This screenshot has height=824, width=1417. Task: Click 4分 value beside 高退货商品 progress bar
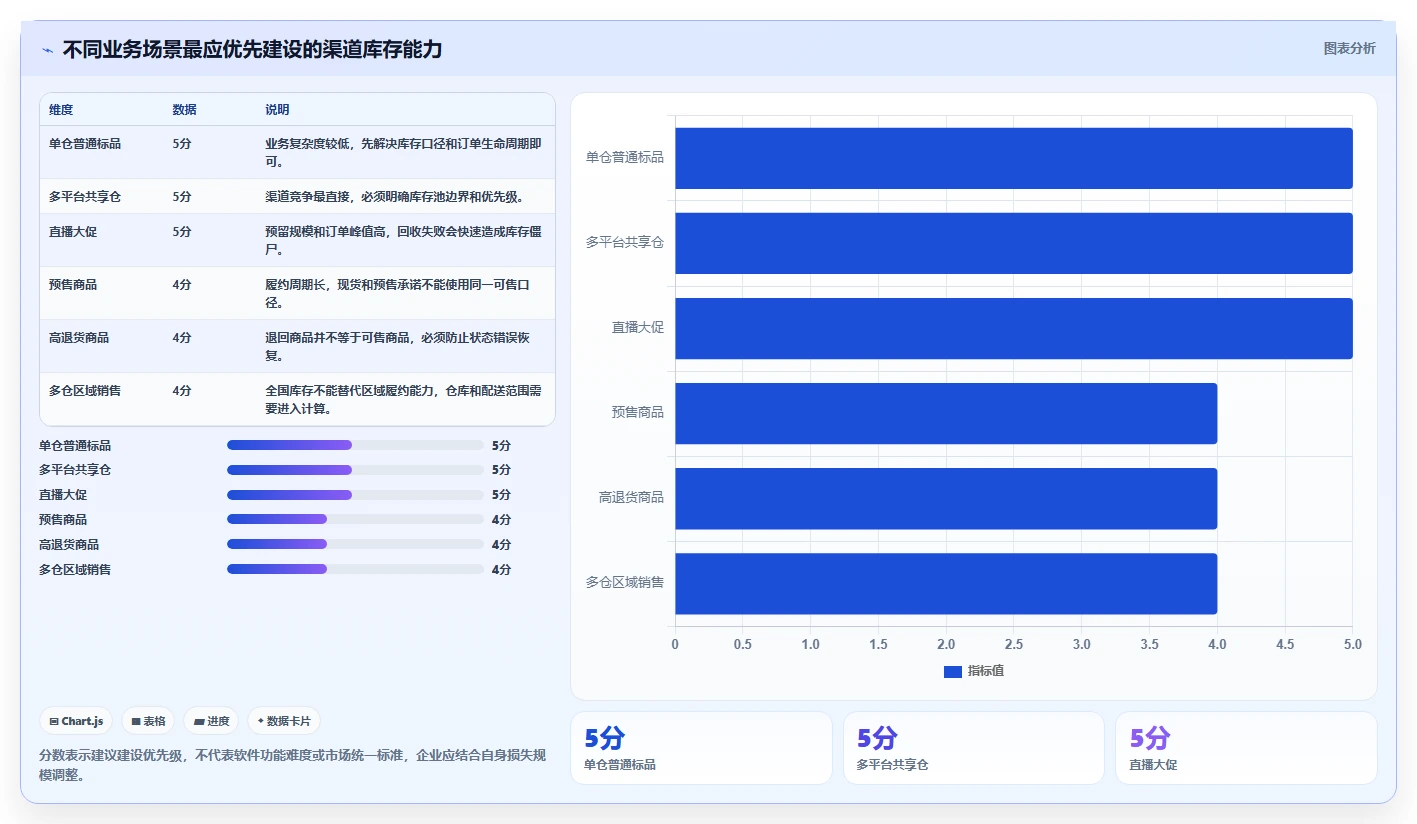tap(501, 545)
